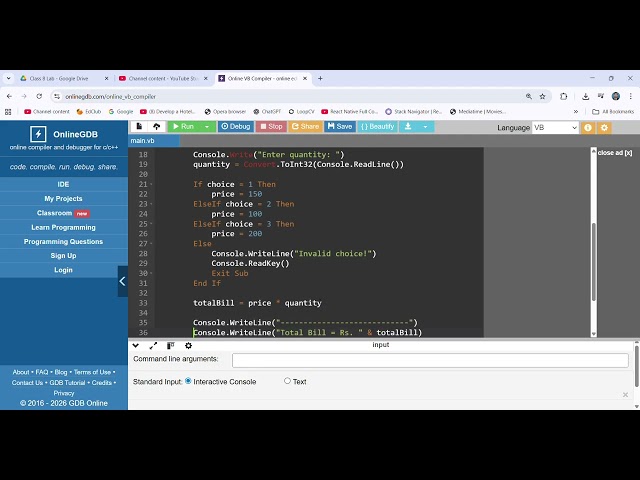Open My Projects in sidebar

(x=63, y=199)
